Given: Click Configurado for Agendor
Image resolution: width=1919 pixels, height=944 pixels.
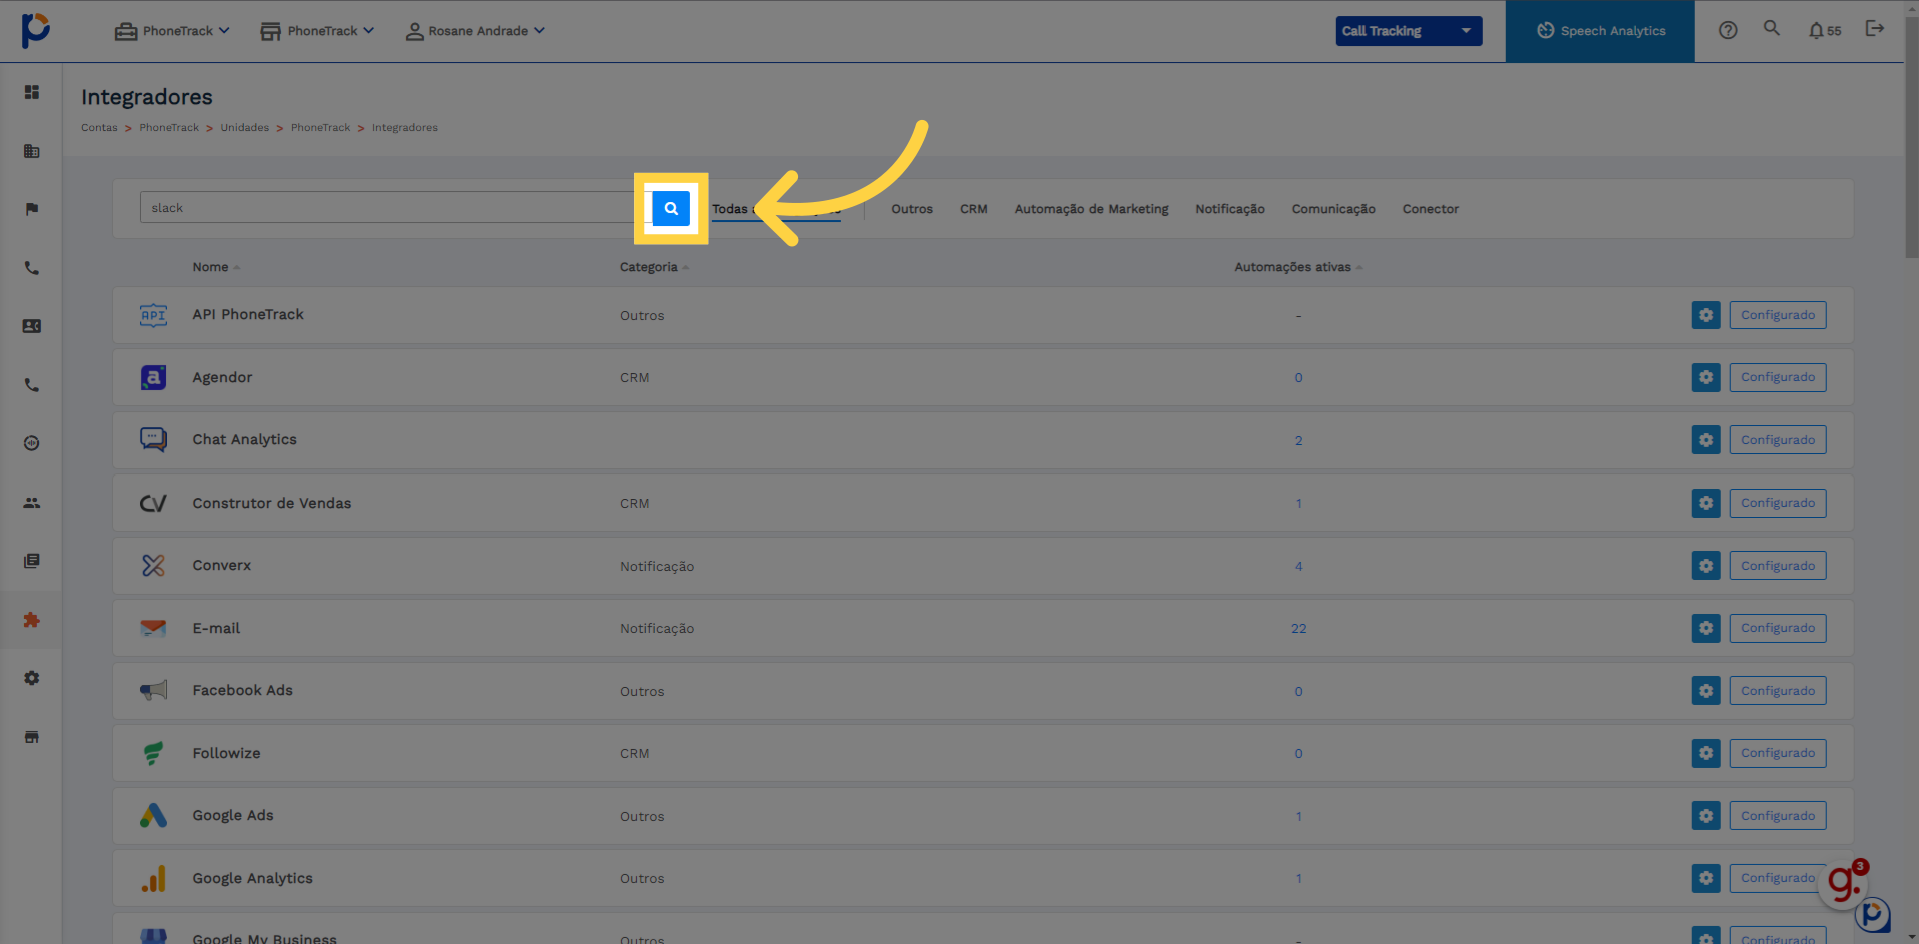Looking at the screenshot, I should pos(1778,377).
